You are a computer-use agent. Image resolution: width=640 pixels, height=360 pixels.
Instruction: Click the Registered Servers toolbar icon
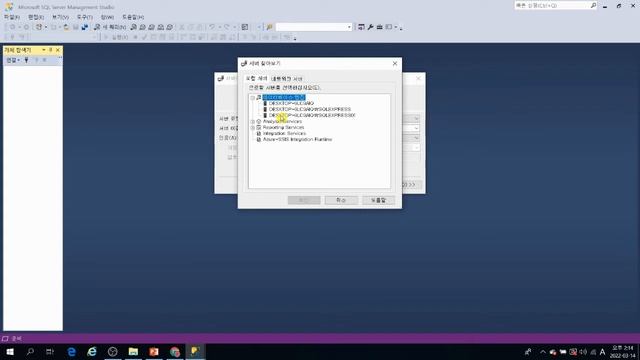(x=362, y=27)
